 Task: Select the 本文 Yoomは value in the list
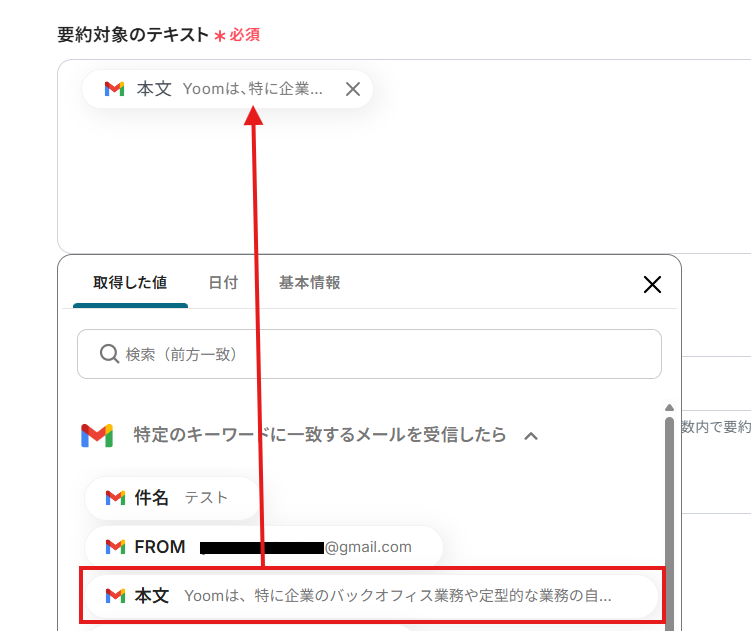pyautogui.click(x=372, y=596)
